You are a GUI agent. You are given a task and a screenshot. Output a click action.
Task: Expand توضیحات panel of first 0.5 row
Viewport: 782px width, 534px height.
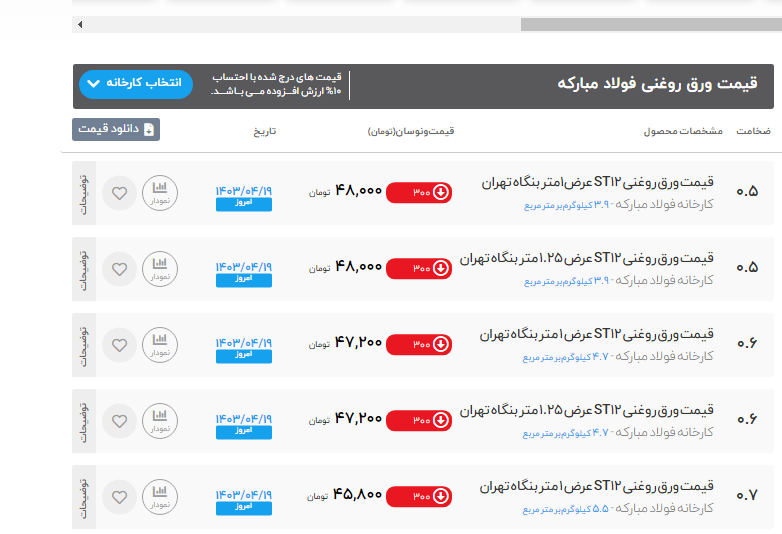coord(84,193)
